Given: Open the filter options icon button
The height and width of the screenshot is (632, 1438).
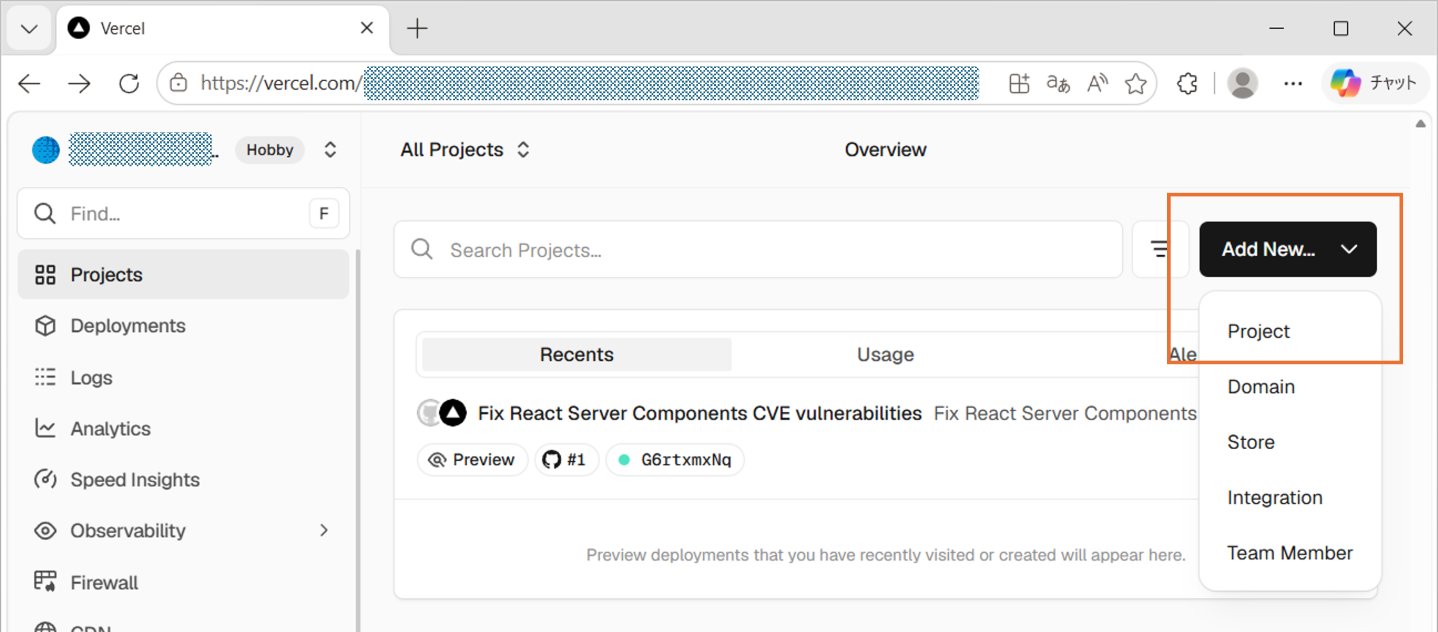Looking at the screenshot, I should click(1160, 250).
